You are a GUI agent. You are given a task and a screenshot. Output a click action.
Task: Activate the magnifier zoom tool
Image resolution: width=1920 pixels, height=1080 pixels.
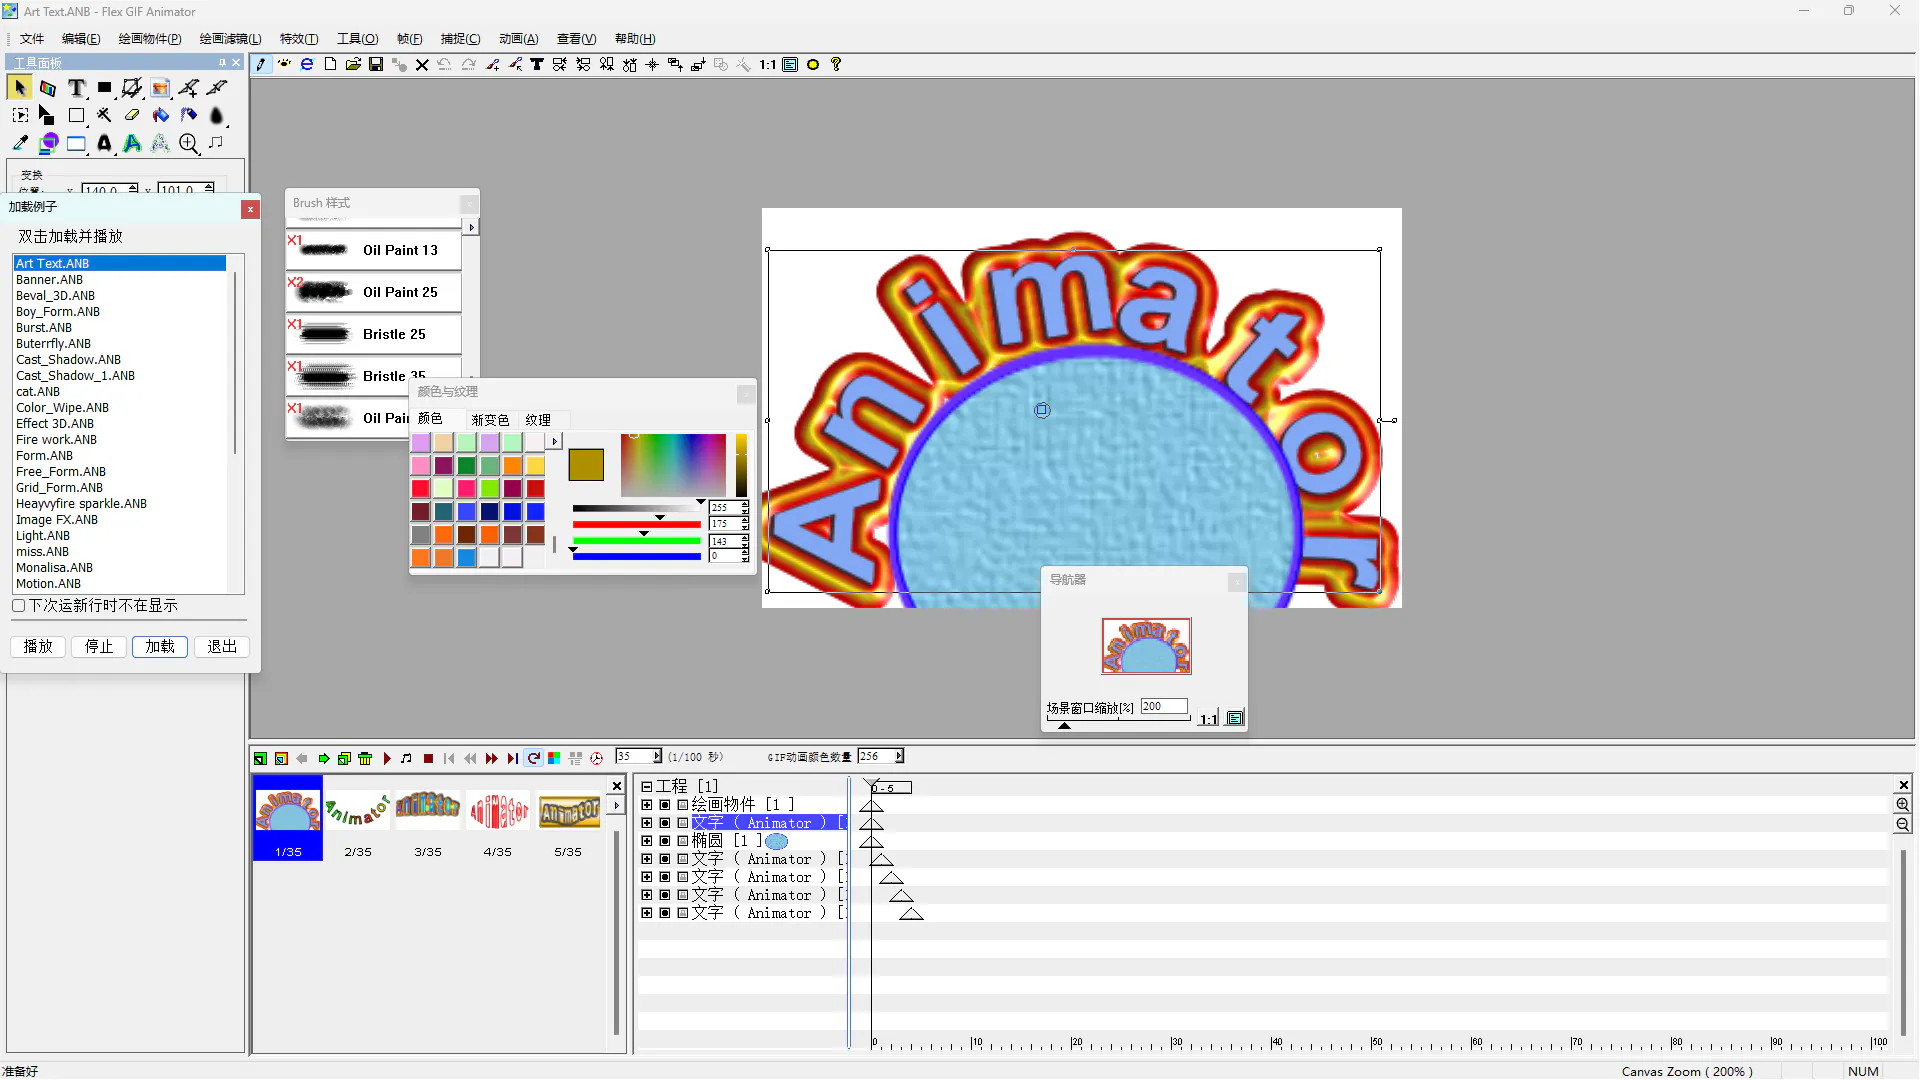[x=188, y=144]
